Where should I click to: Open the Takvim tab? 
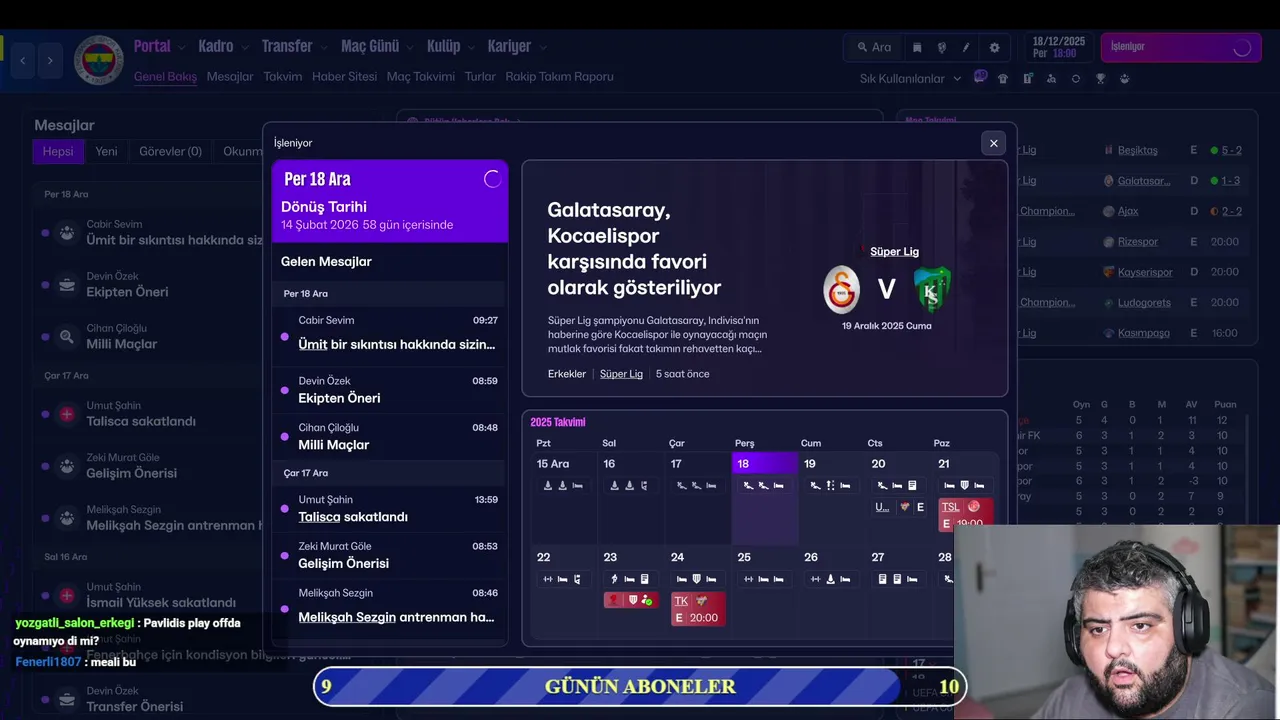[283, 77]
